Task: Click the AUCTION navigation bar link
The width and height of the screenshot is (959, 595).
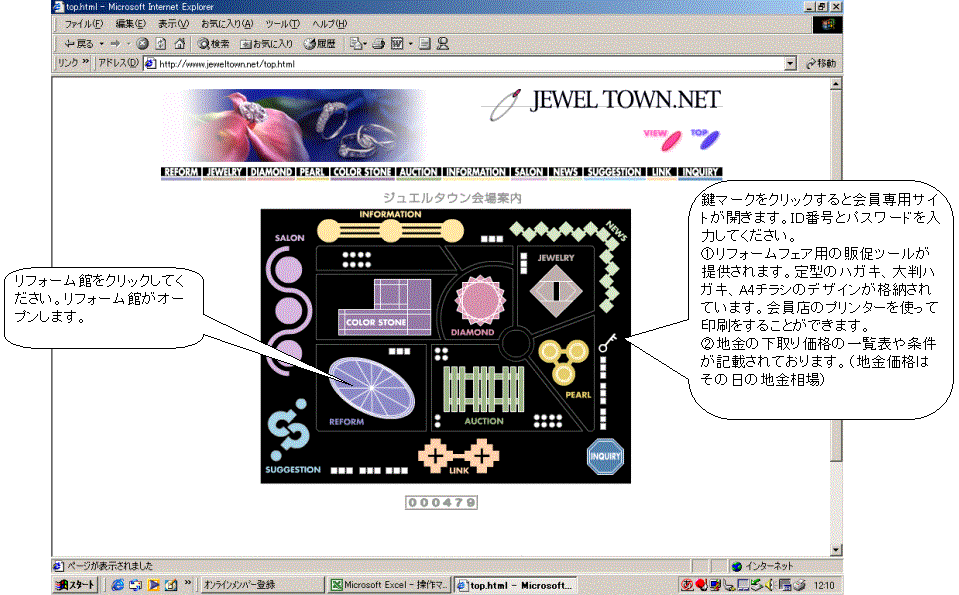Action: point(418,172)
